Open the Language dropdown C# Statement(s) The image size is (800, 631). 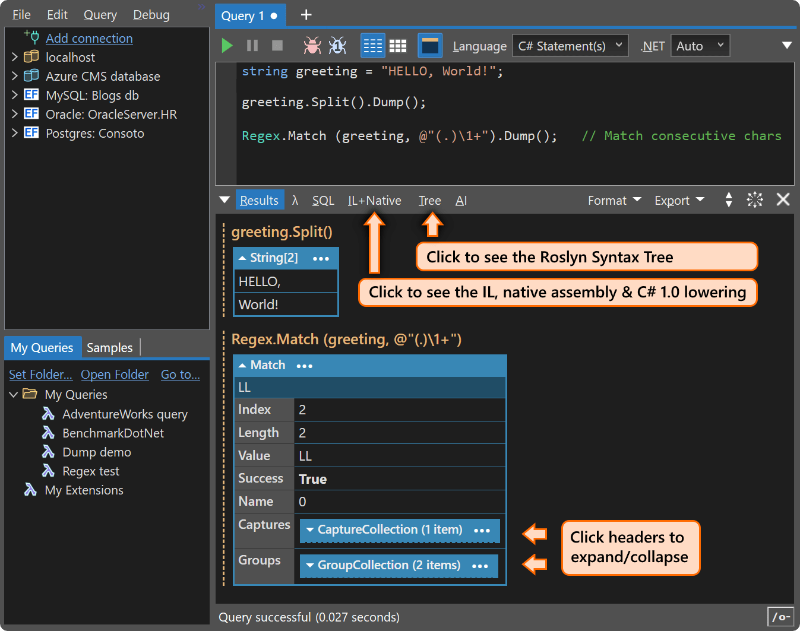(x=570, y=46)
